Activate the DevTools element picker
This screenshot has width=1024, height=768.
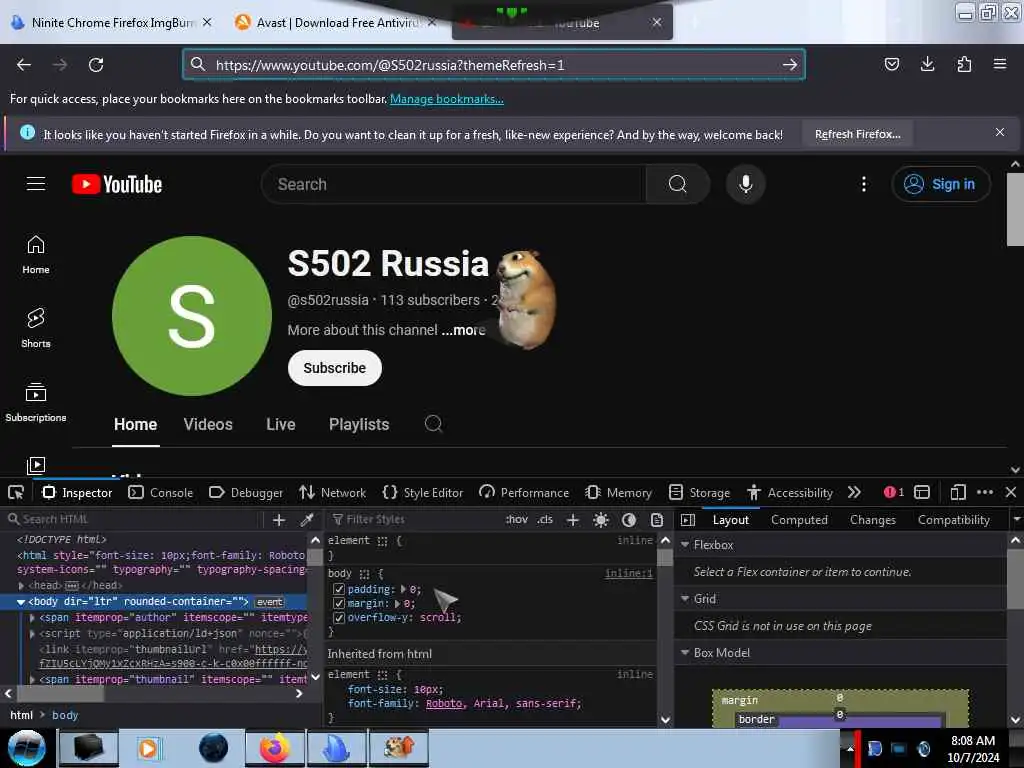click(16, 492)
